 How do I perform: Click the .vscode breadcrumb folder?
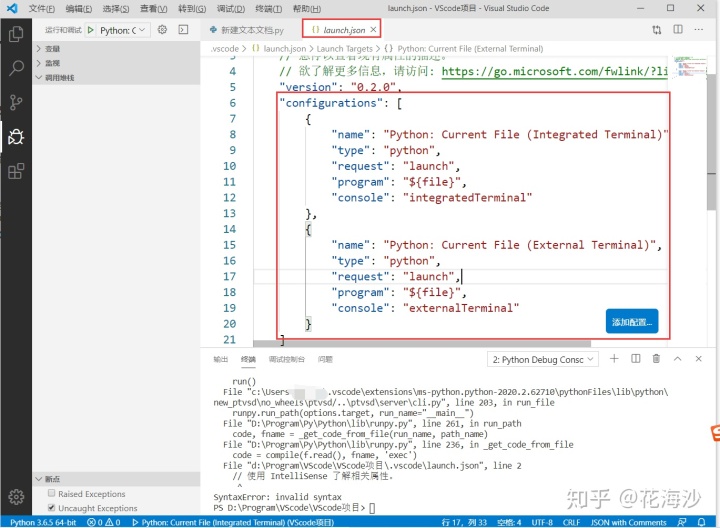pos(225,49)
